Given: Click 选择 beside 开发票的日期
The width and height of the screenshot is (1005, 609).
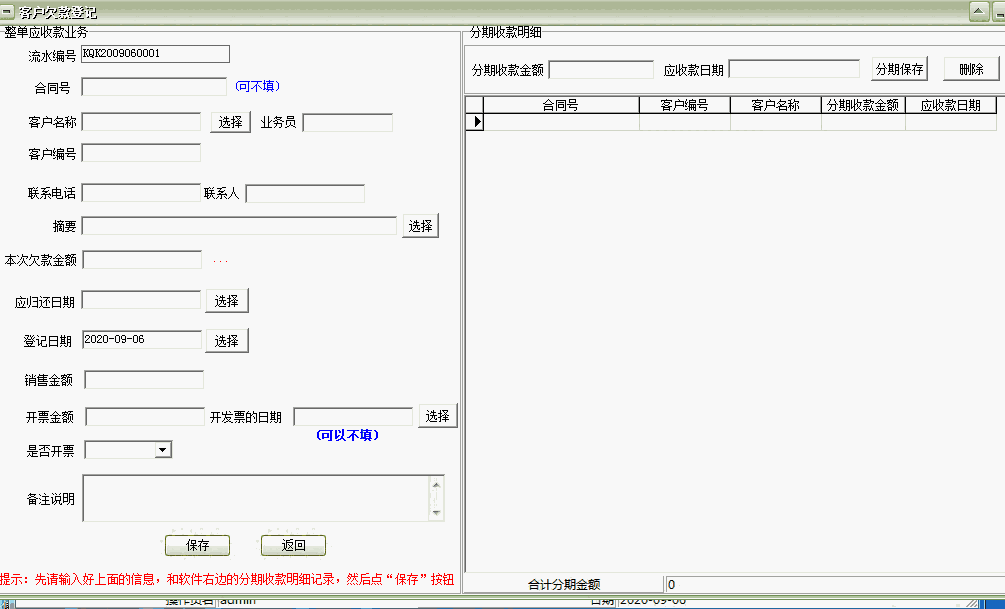Looking at the screenshot, I should pos(437,415).
